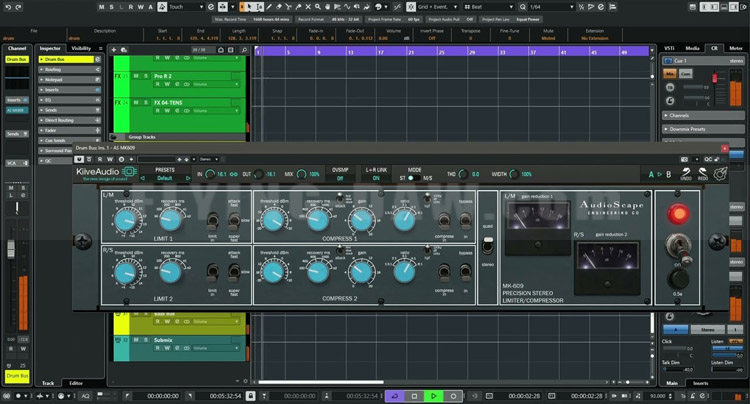Click the KiiveAudio logo icon
The height and width of the screenshot is (404, 750).
point(130,173)
